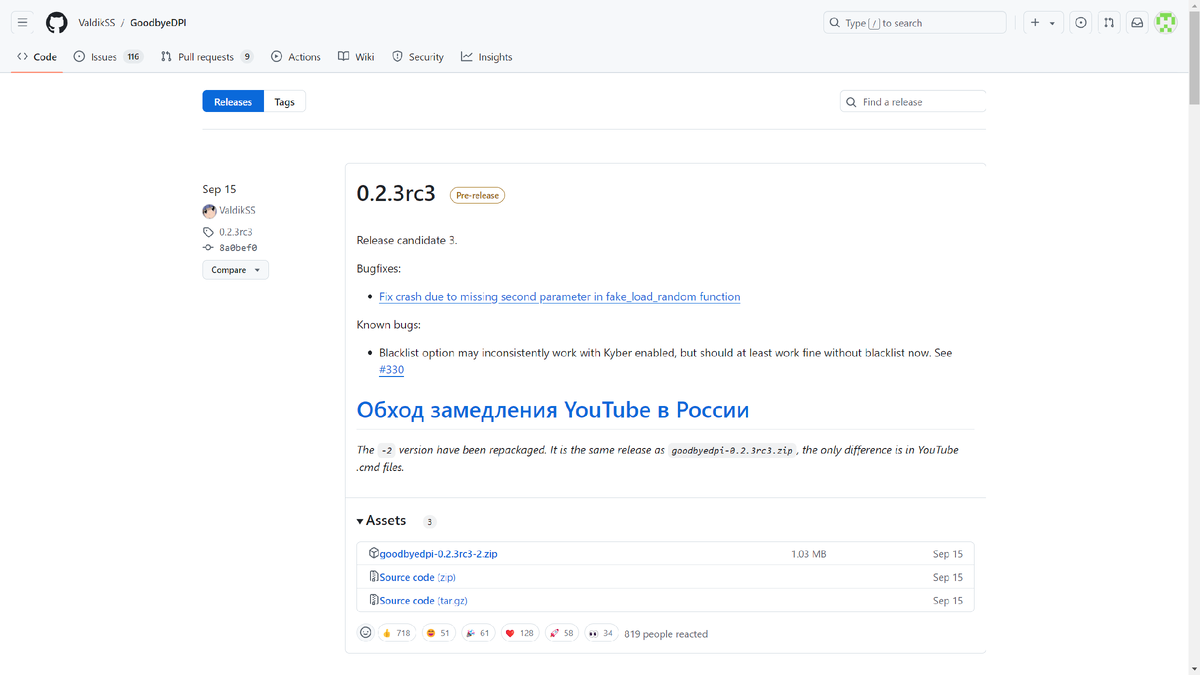Open the hamburger navigation menu
The height and width of the screenshot is (675, 1200).
click(23, 22)
